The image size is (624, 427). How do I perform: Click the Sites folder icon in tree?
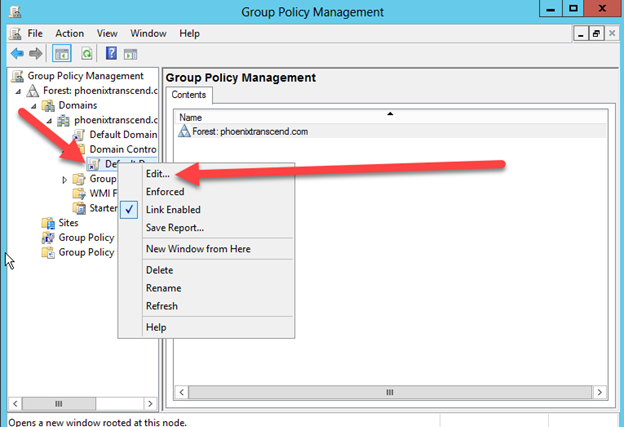[x=47, y=223]
